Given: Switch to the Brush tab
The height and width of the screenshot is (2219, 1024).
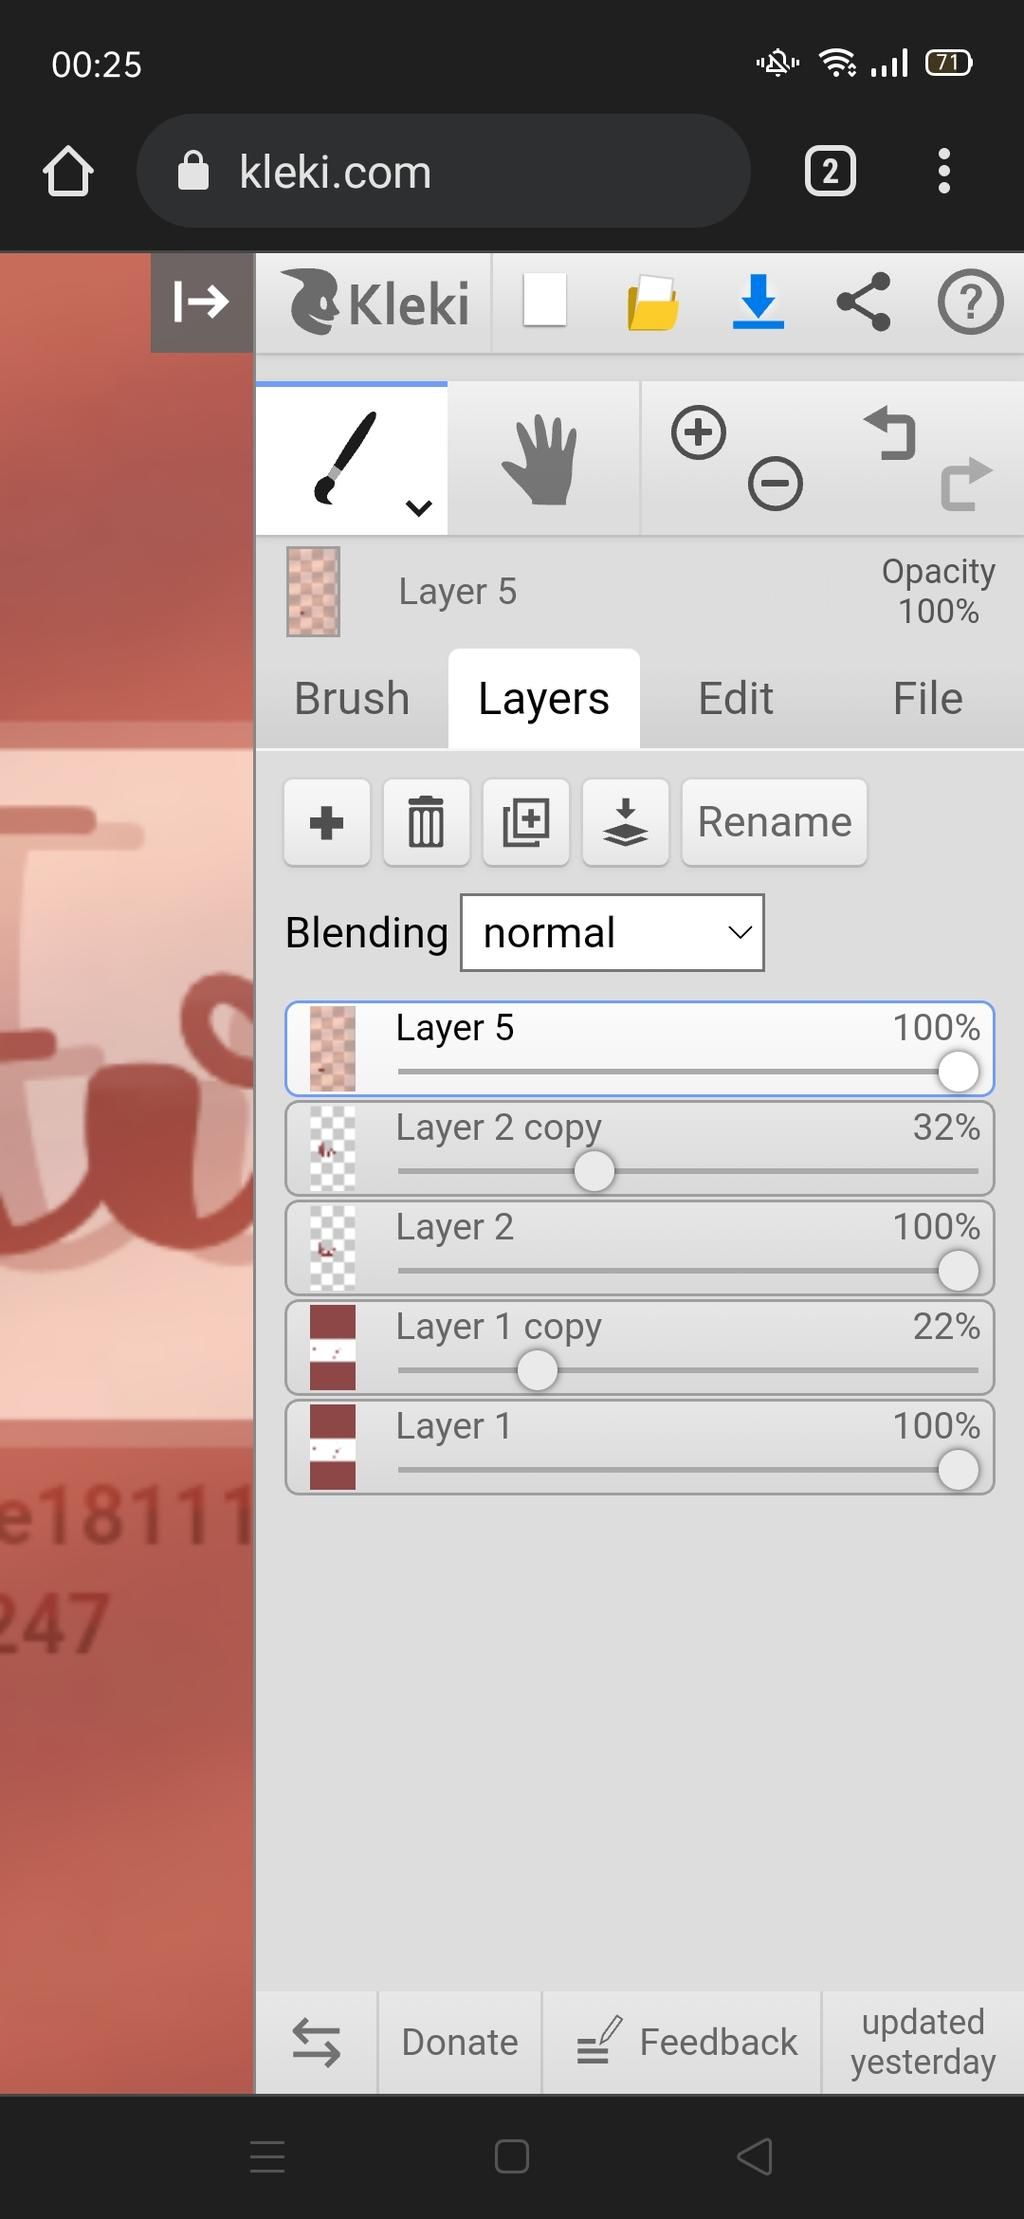Looking at the screenshot, I should click(x=352, y=698).
